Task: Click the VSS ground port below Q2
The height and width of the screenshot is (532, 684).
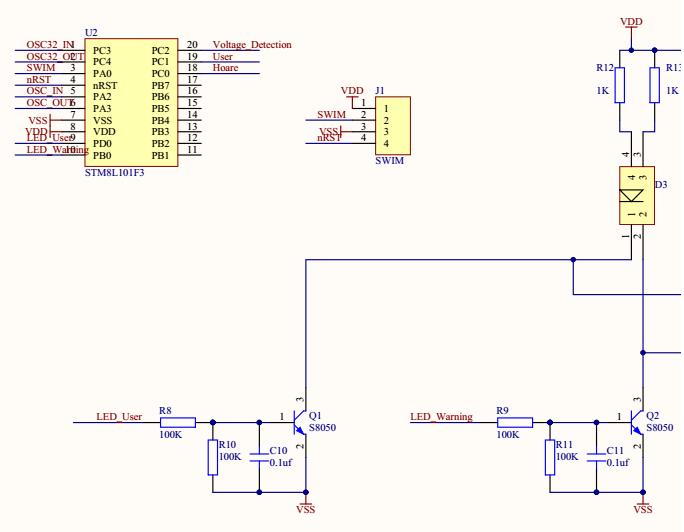Action: point(643,506)
